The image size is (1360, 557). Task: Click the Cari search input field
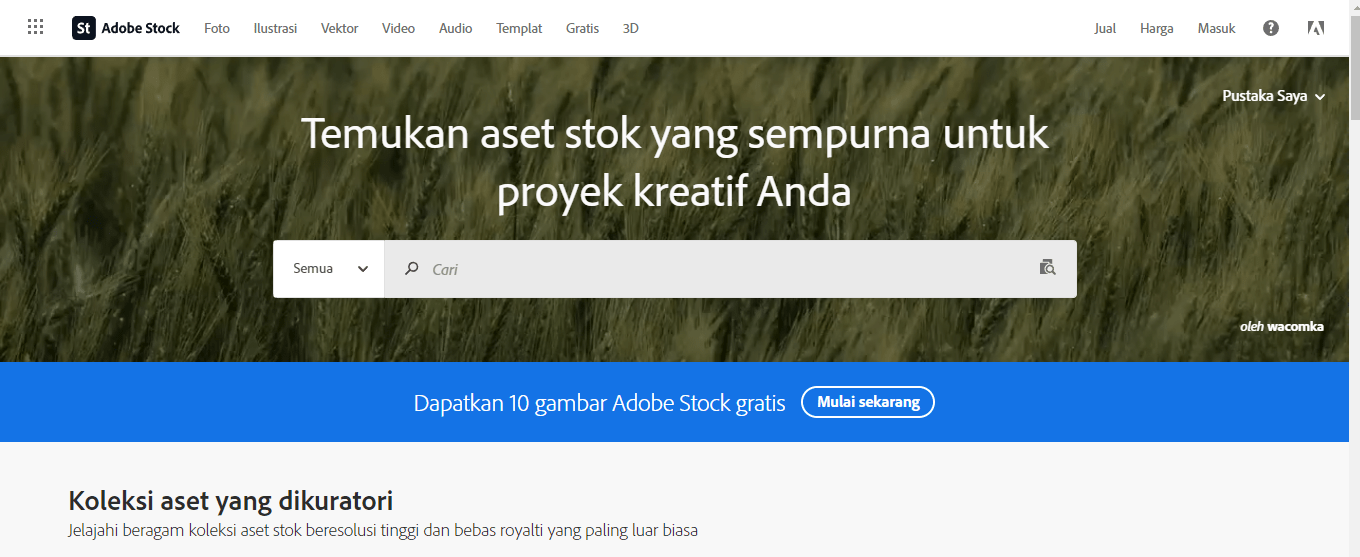pos(730,268)
